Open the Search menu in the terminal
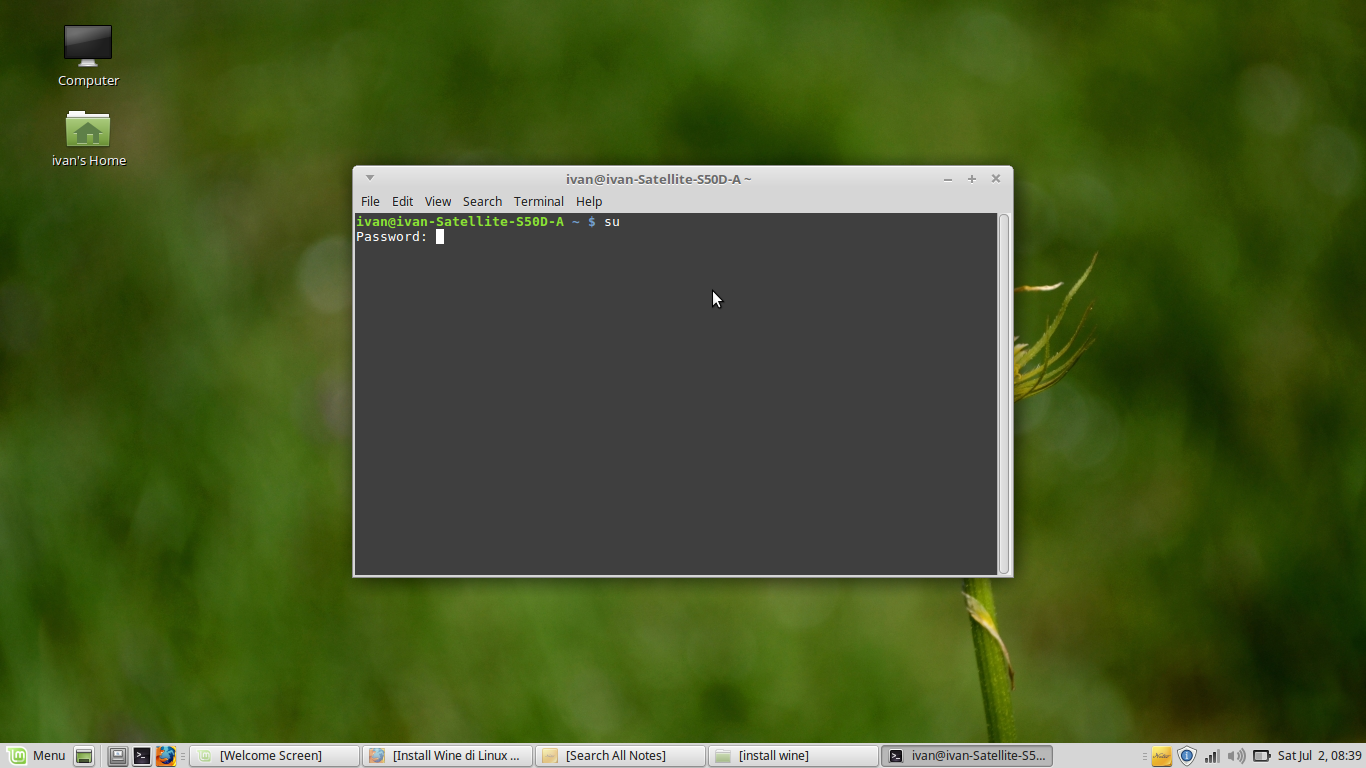The width and height of the screenshot is (1366, 768). pos(482,201)
